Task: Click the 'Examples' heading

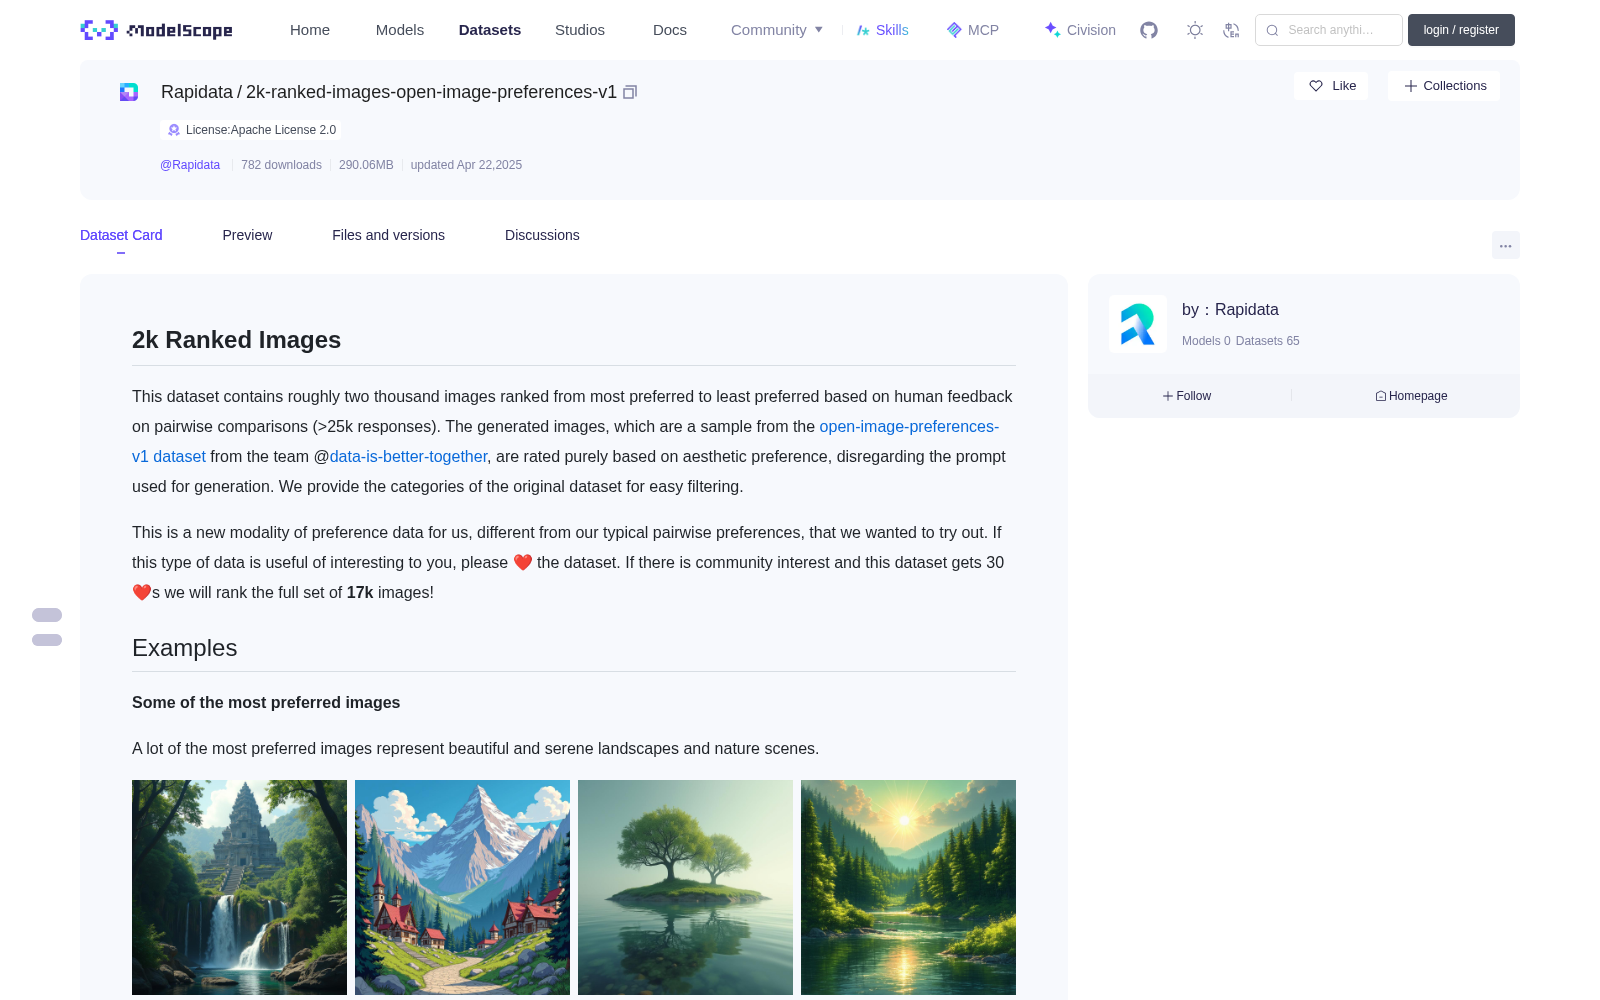Action: (184, 648)
